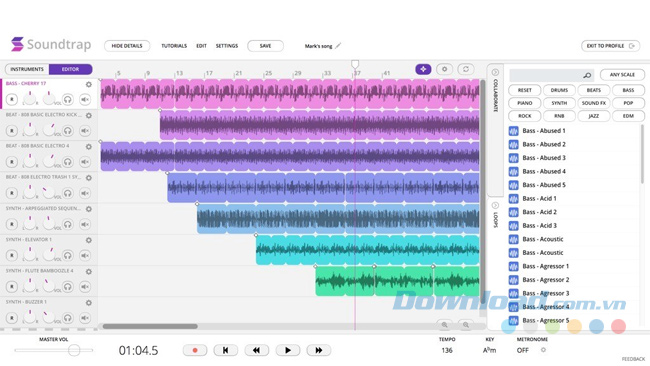Image resolution: width=650 pixels, height=366 pixels.
Task: Filter loops by Drums category
Action: [559, 90]
